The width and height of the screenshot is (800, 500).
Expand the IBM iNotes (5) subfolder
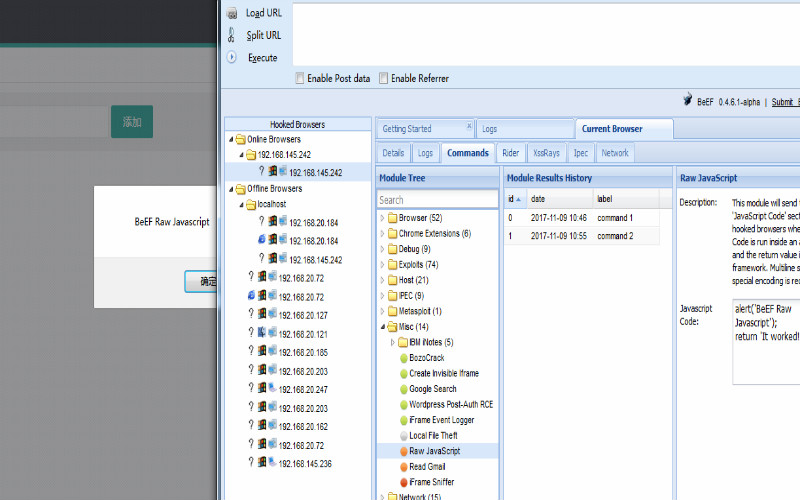click(x=392, y=342)
